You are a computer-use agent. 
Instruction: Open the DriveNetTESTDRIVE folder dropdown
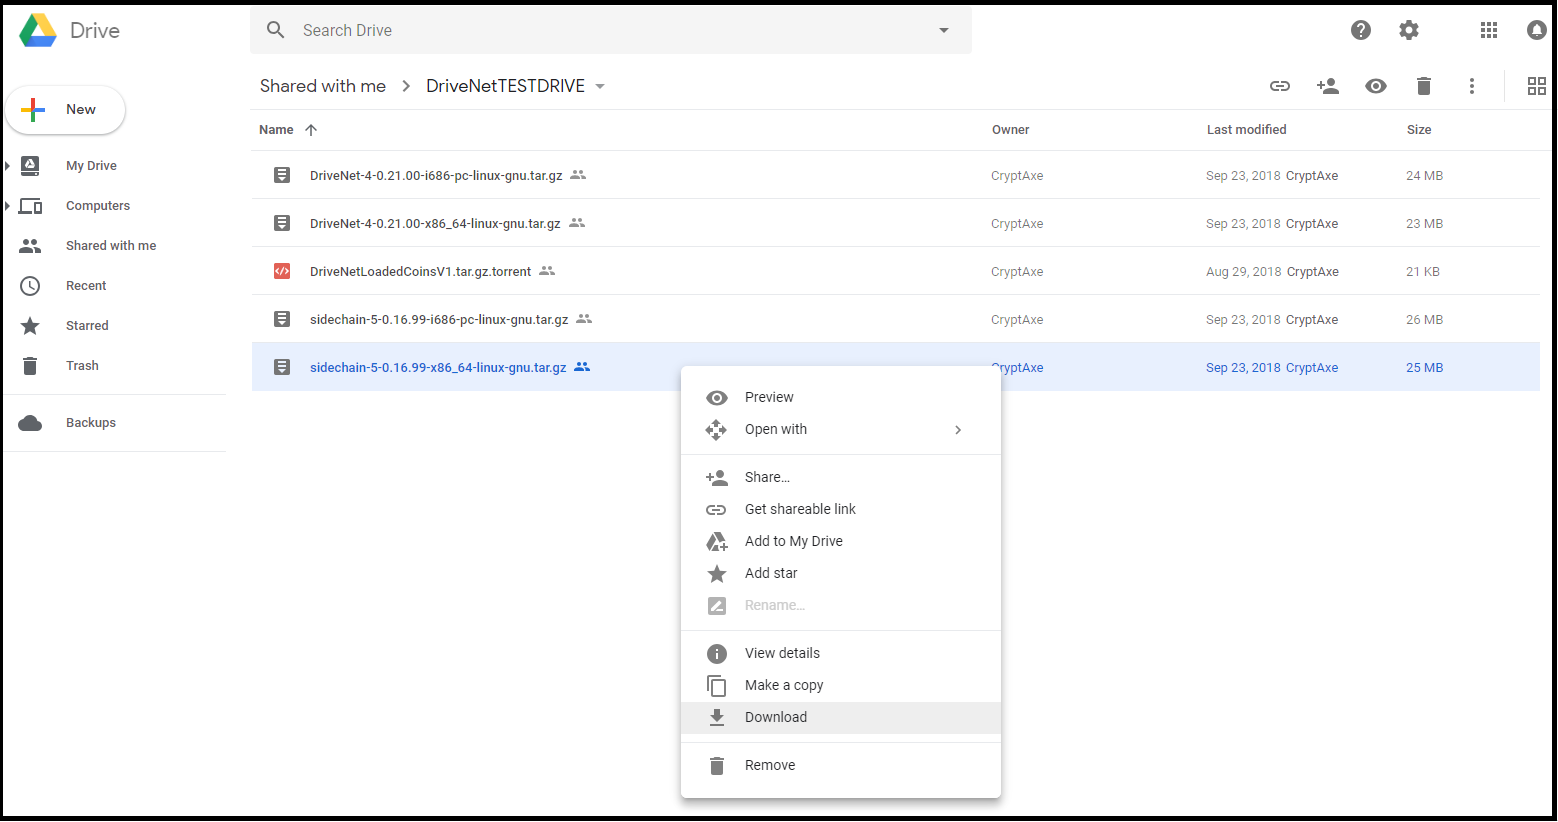(600, 86)
